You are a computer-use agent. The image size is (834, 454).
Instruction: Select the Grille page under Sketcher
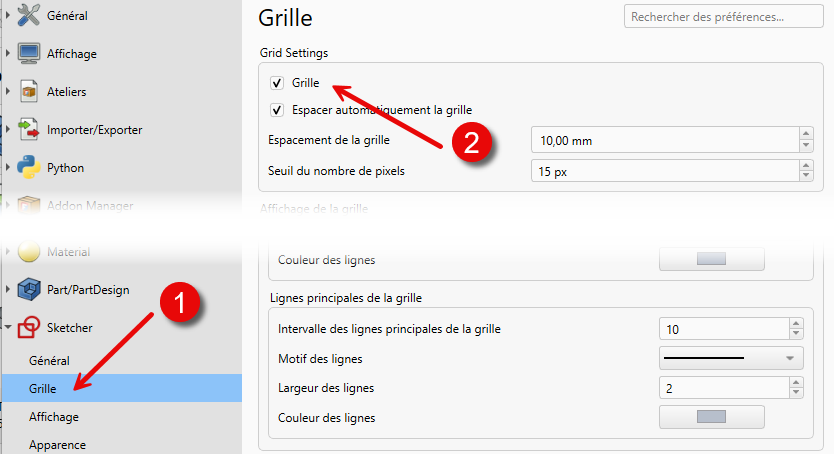pyautogui.click(x=43, y=387)
